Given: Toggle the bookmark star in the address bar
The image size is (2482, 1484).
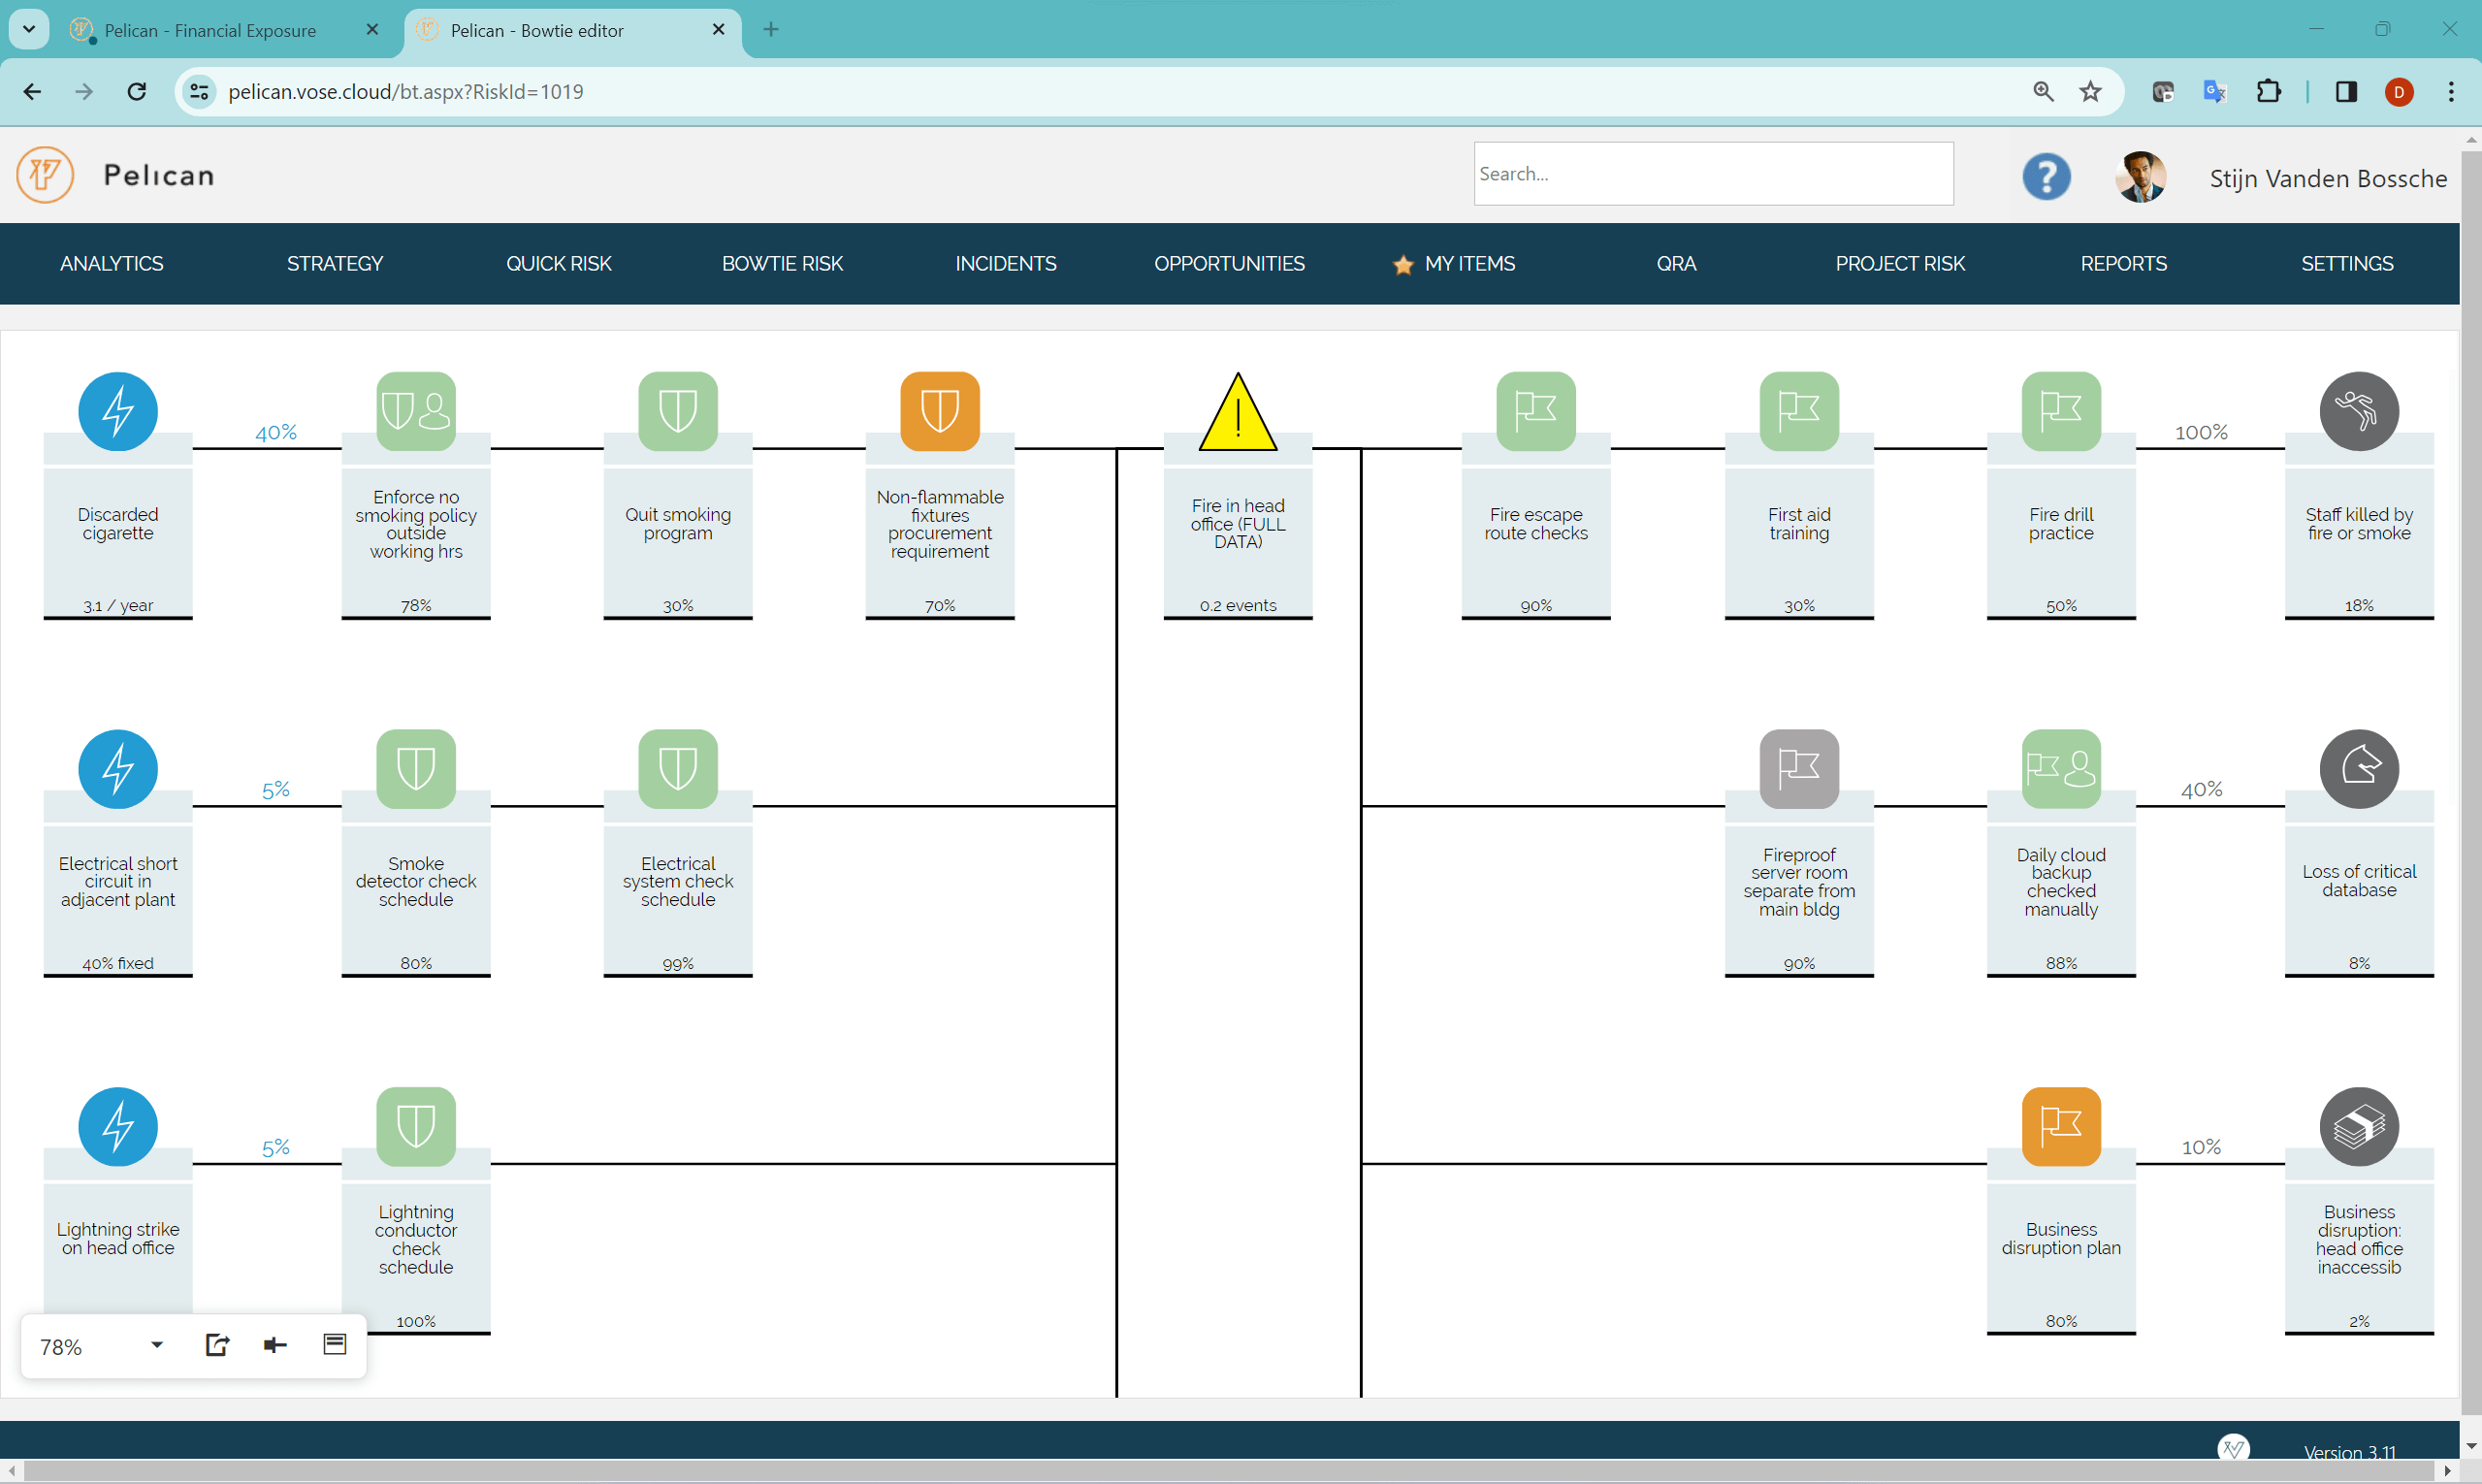Looking at the screenshot, I should tap(2090, 91).
